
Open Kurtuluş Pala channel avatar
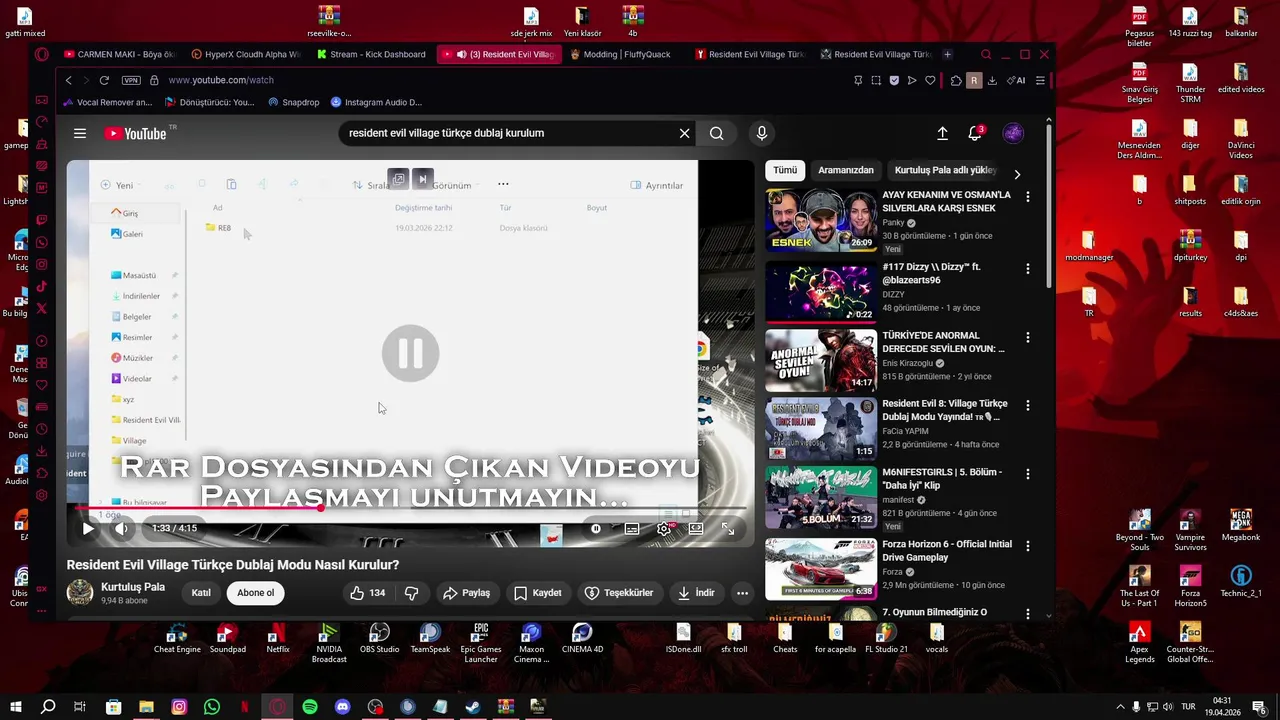[80, 593]
